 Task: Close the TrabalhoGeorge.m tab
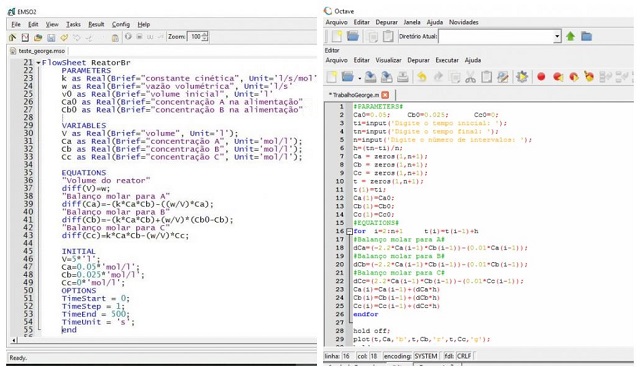[385, 95]
